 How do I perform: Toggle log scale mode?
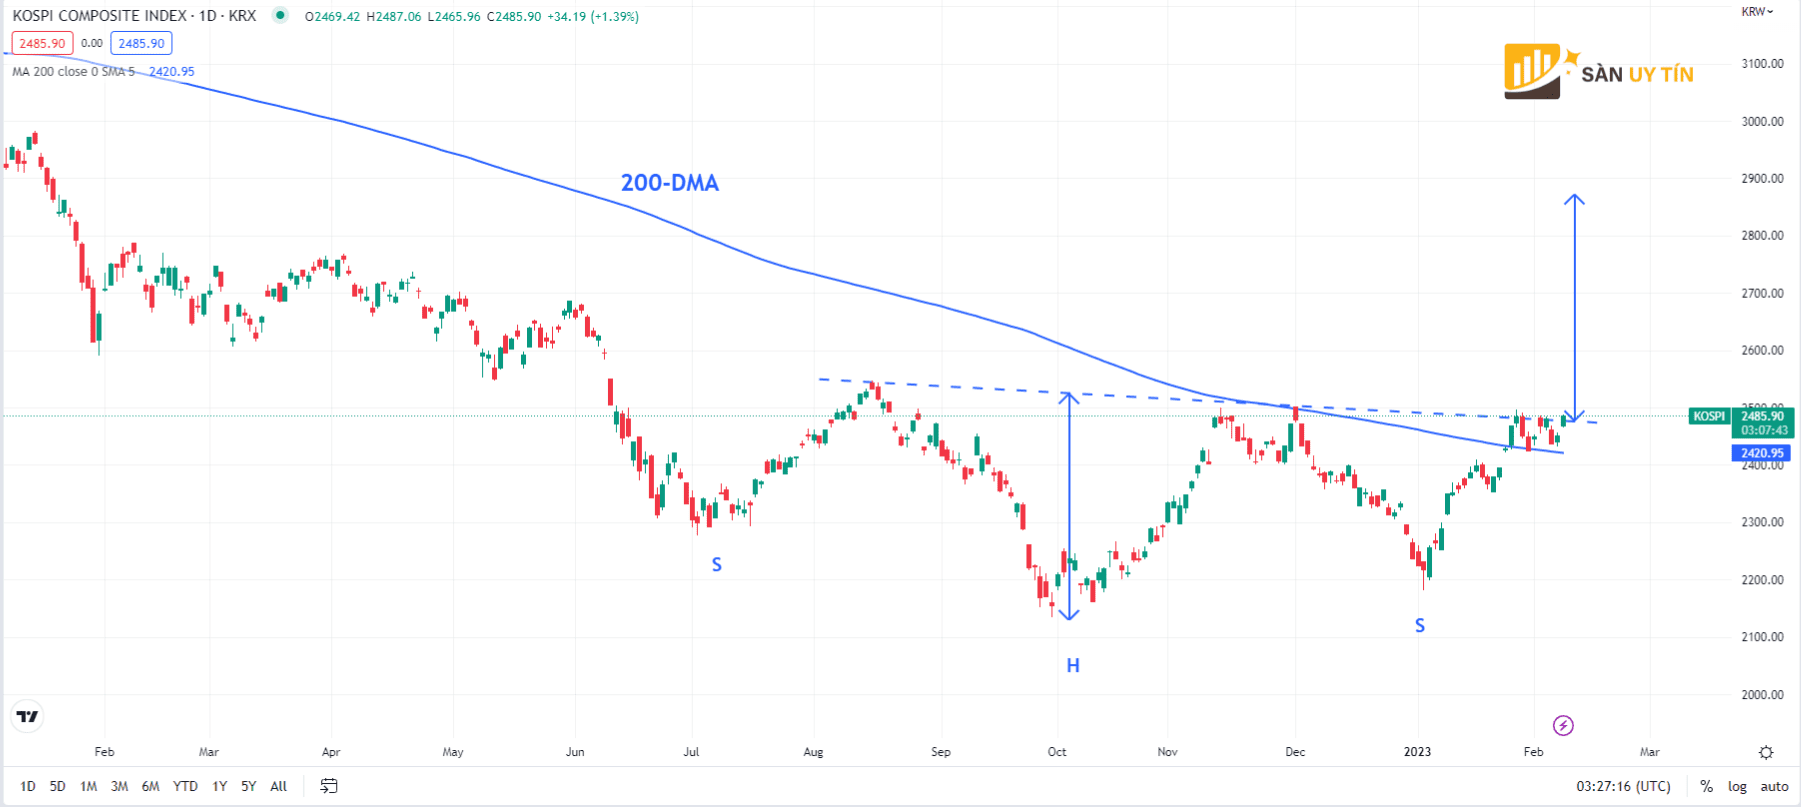tap(1737, 786)
